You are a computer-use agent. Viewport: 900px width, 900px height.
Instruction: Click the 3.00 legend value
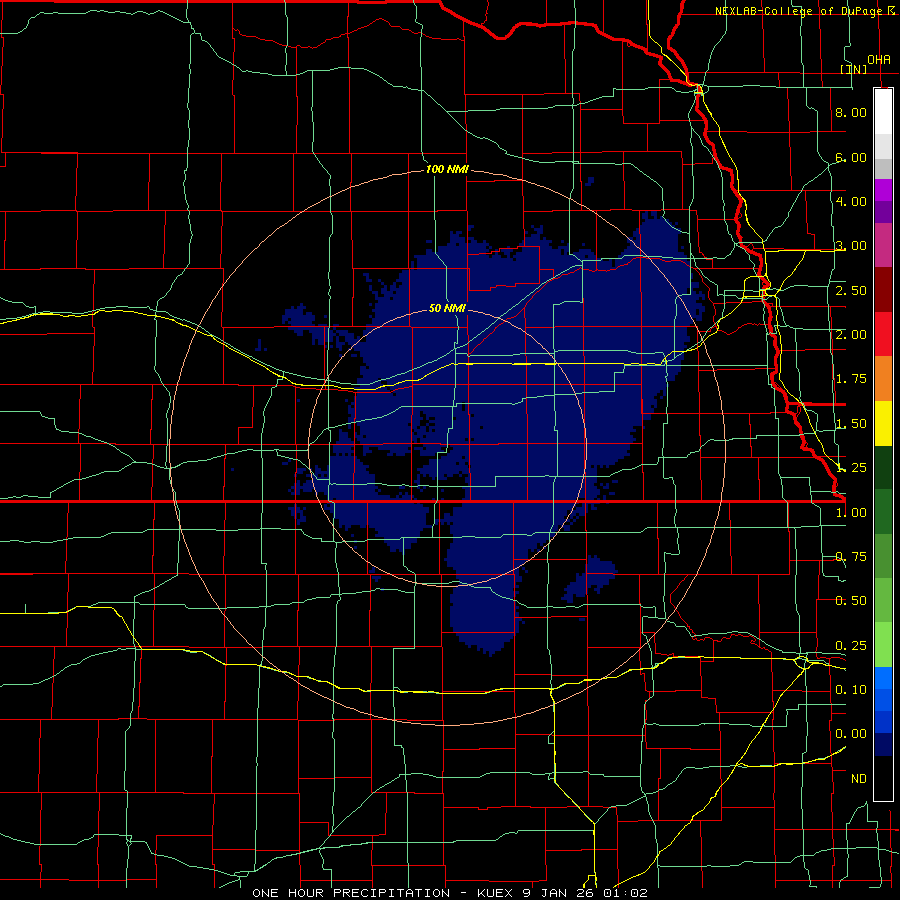pos(851,246)
